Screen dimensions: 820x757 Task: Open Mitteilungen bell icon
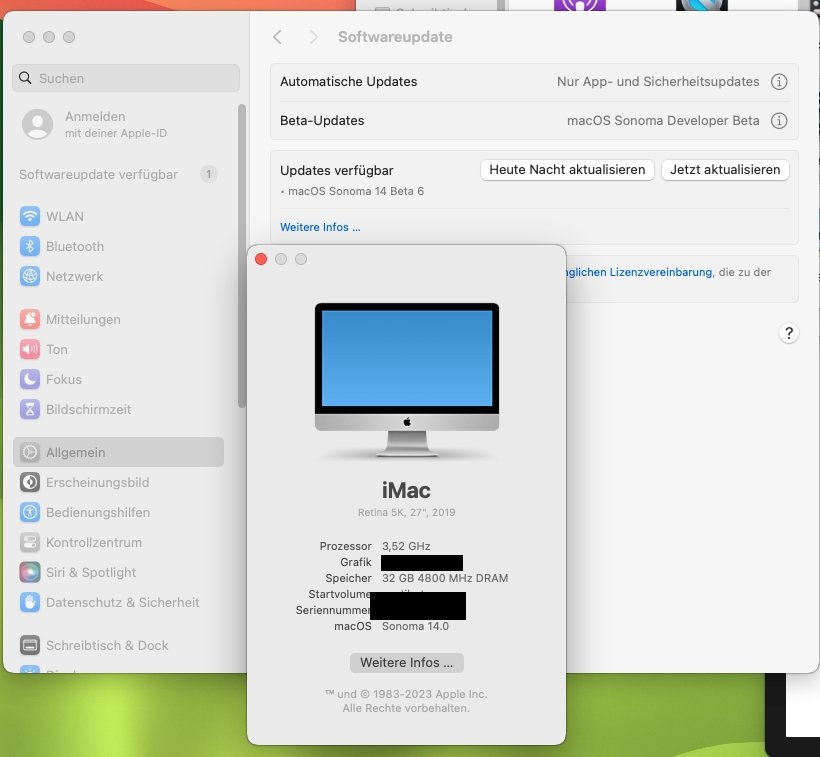(30, 319)
